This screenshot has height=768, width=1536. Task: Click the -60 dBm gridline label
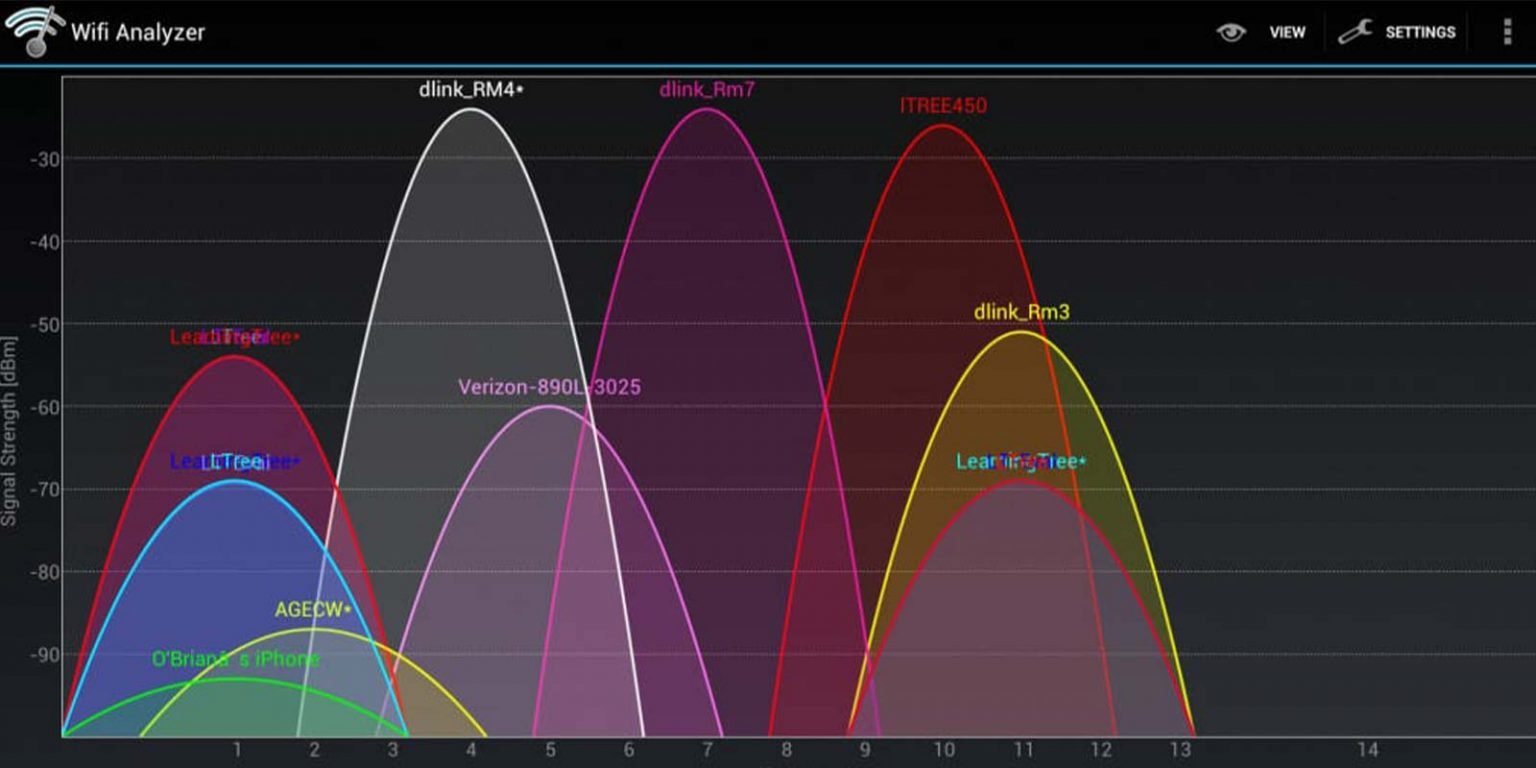43,408
